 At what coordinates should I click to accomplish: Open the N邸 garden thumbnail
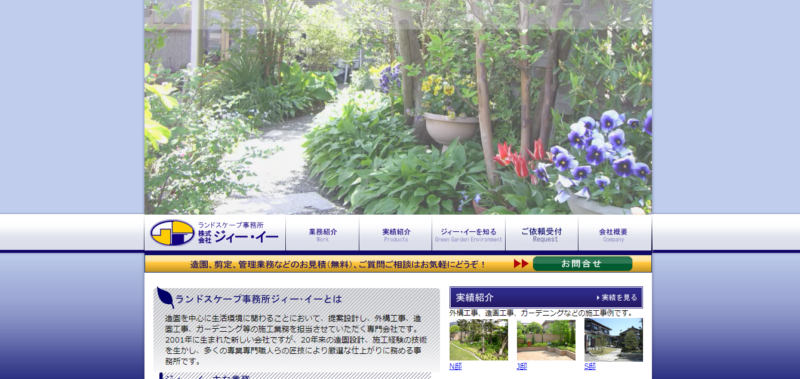coord(479,340)
